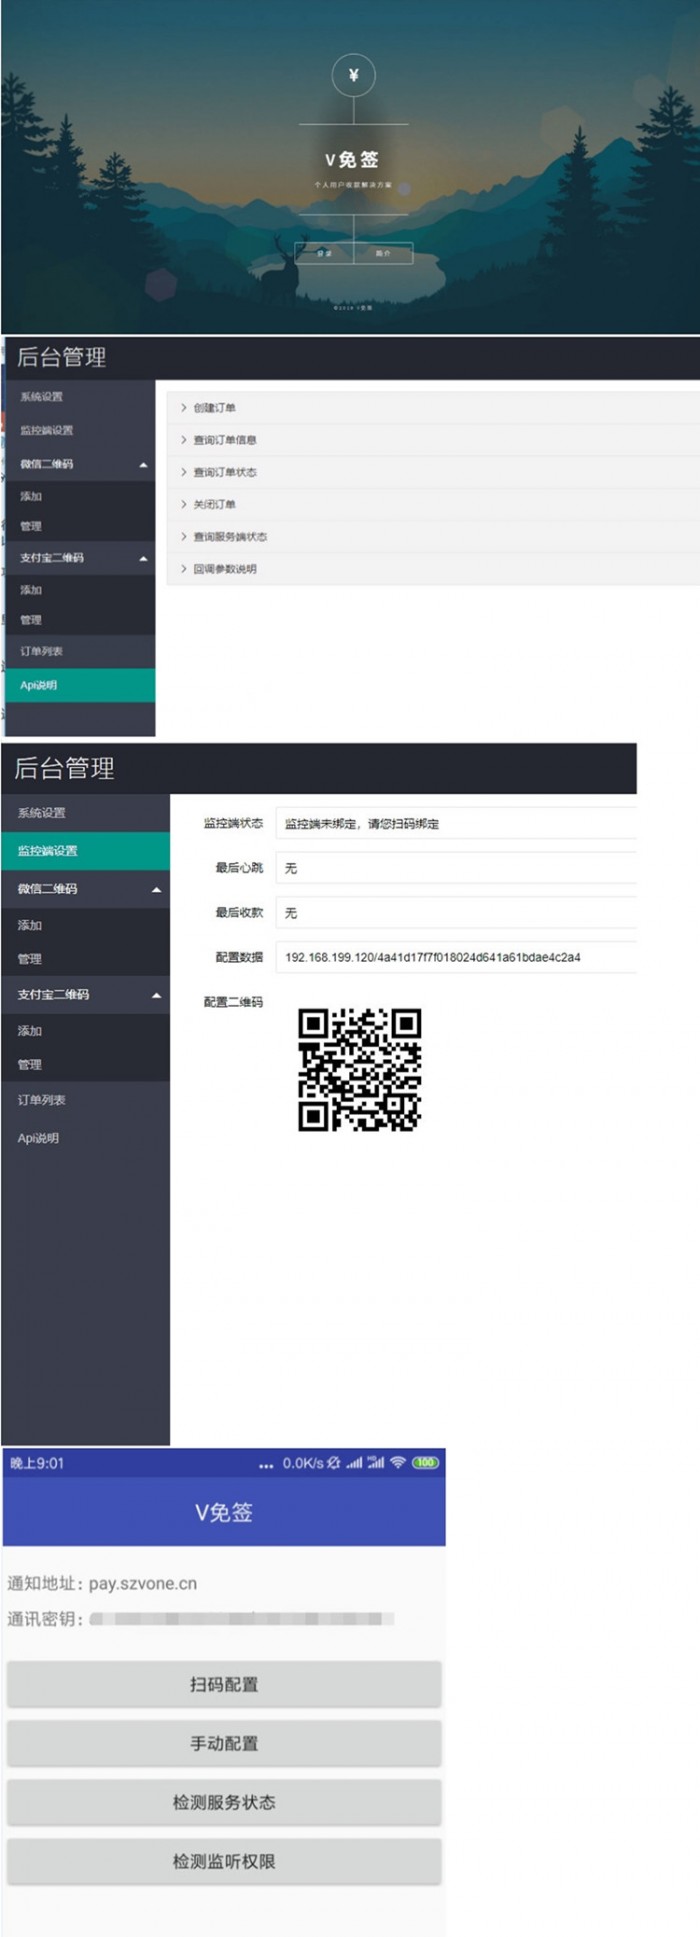Image resolution: width=700 pixels, height=1937 pixels.
Task: Click the yen symbol circle on landing page
Action: point(353,75)
